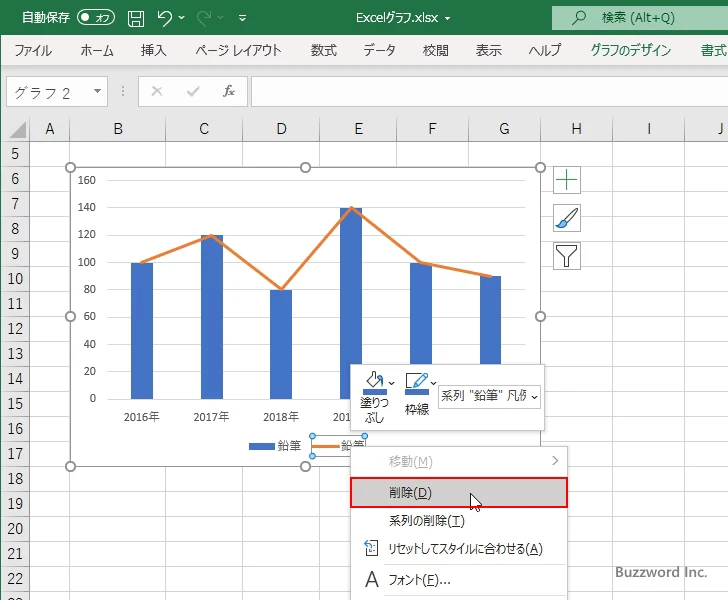The width and height of the screenshot is (728, 600).
Task: Click the 移動(M) submenu entry
Action: click(x=459, y=462)
